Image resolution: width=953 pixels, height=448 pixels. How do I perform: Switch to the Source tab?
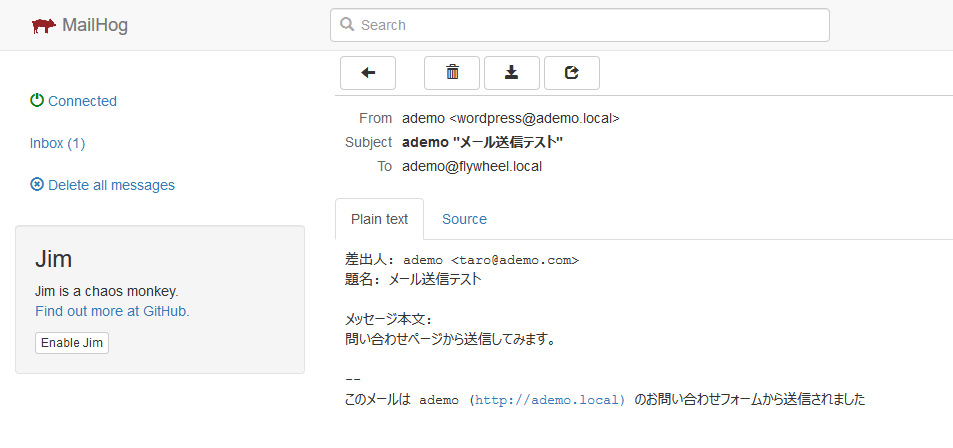coord(464,219)
